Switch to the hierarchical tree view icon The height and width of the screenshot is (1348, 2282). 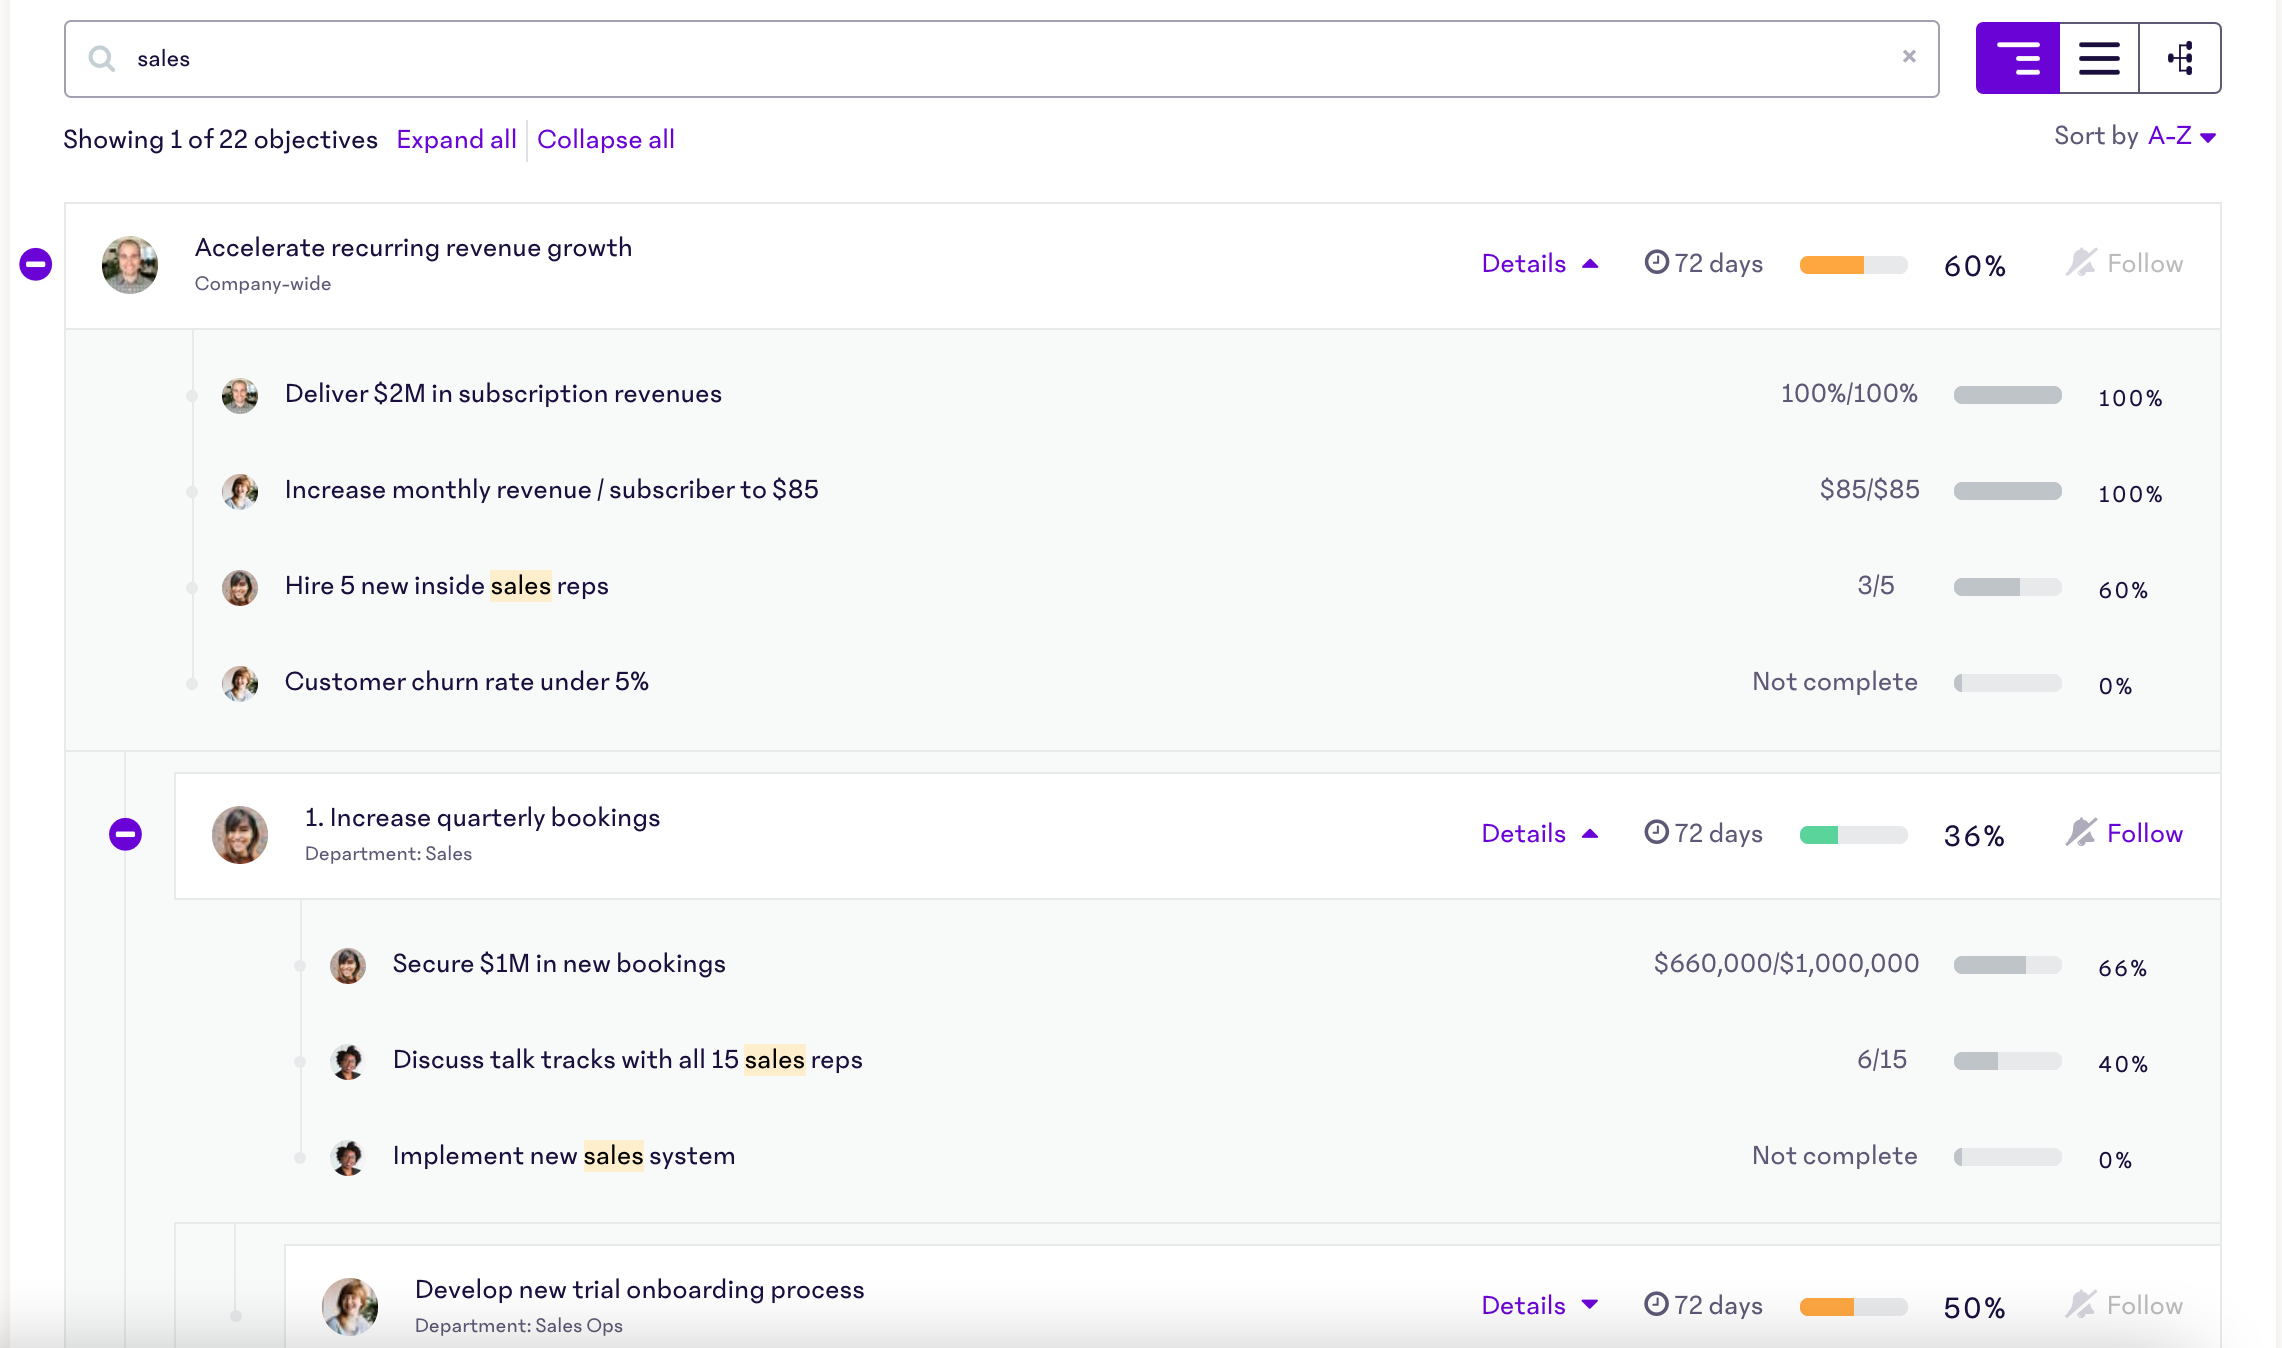coord(2017,58)
